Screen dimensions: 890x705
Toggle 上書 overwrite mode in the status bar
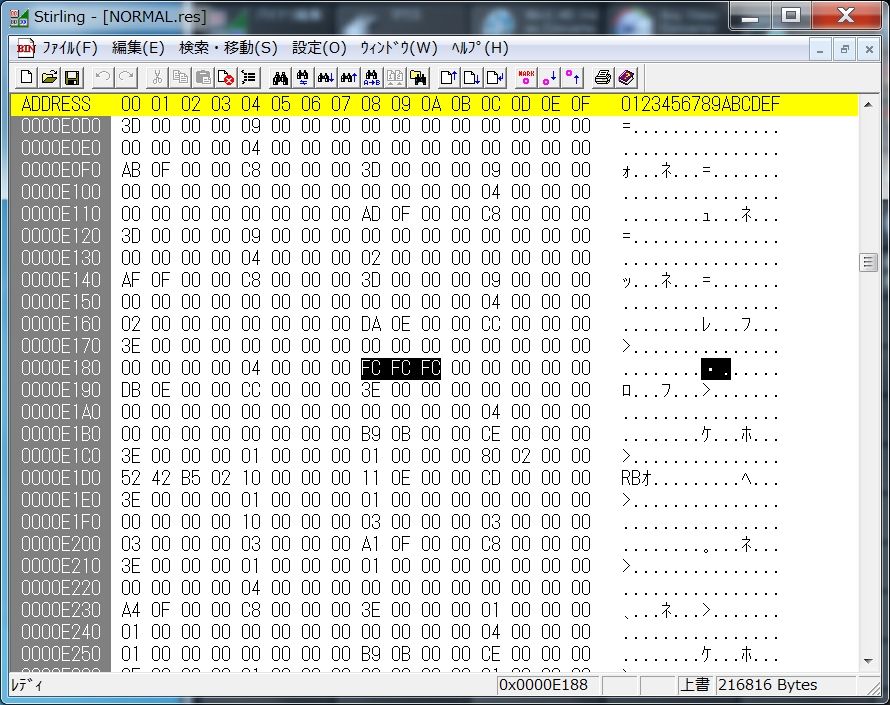pyautogui.click(x=695, y=685)
